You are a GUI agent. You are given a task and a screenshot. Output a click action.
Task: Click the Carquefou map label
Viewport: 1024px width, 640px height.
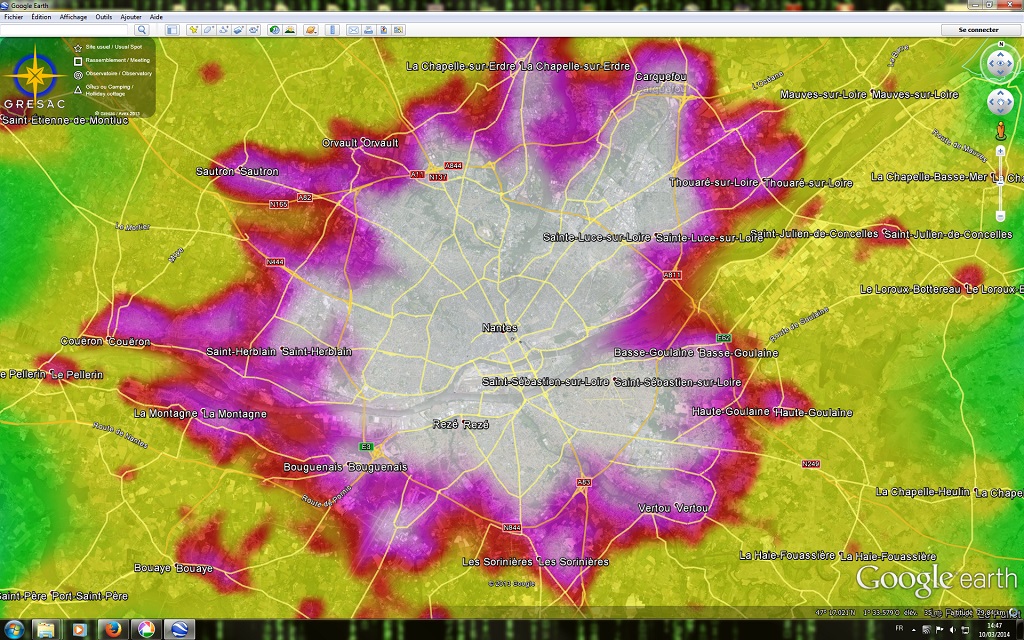point(661,76)
